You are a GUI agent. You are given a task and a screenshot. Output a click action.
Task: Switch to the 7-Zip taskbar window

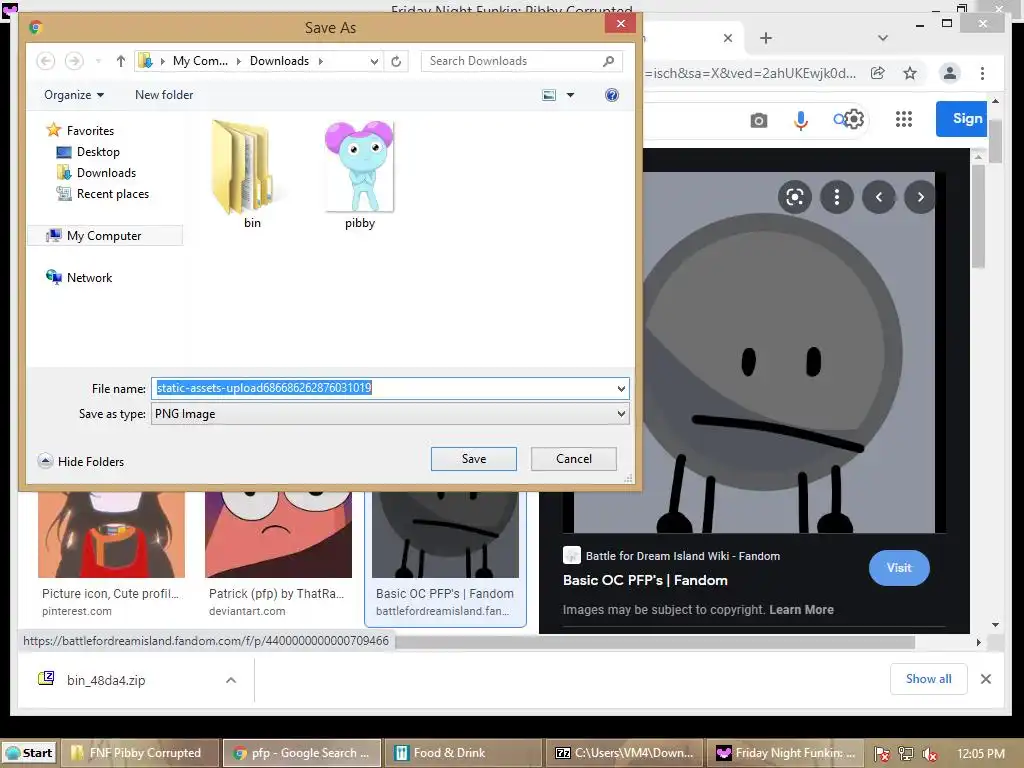pyautogui.click(x=624, y=753)
